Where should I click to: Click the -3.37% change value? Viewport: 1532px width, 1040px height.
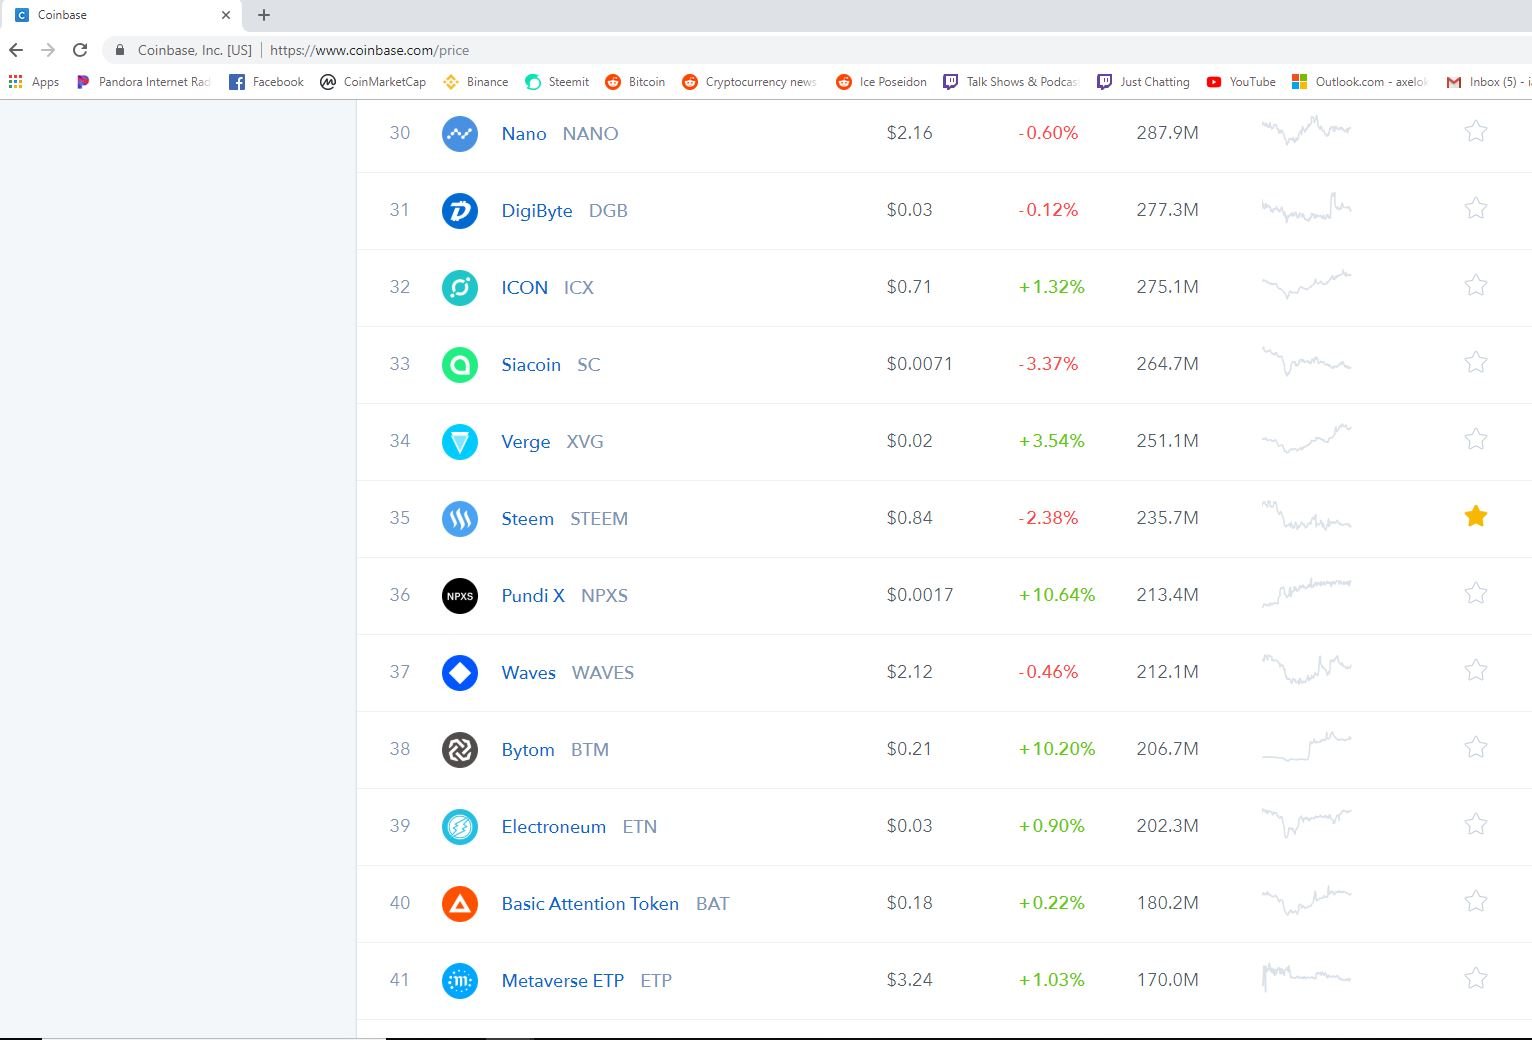1048,364
